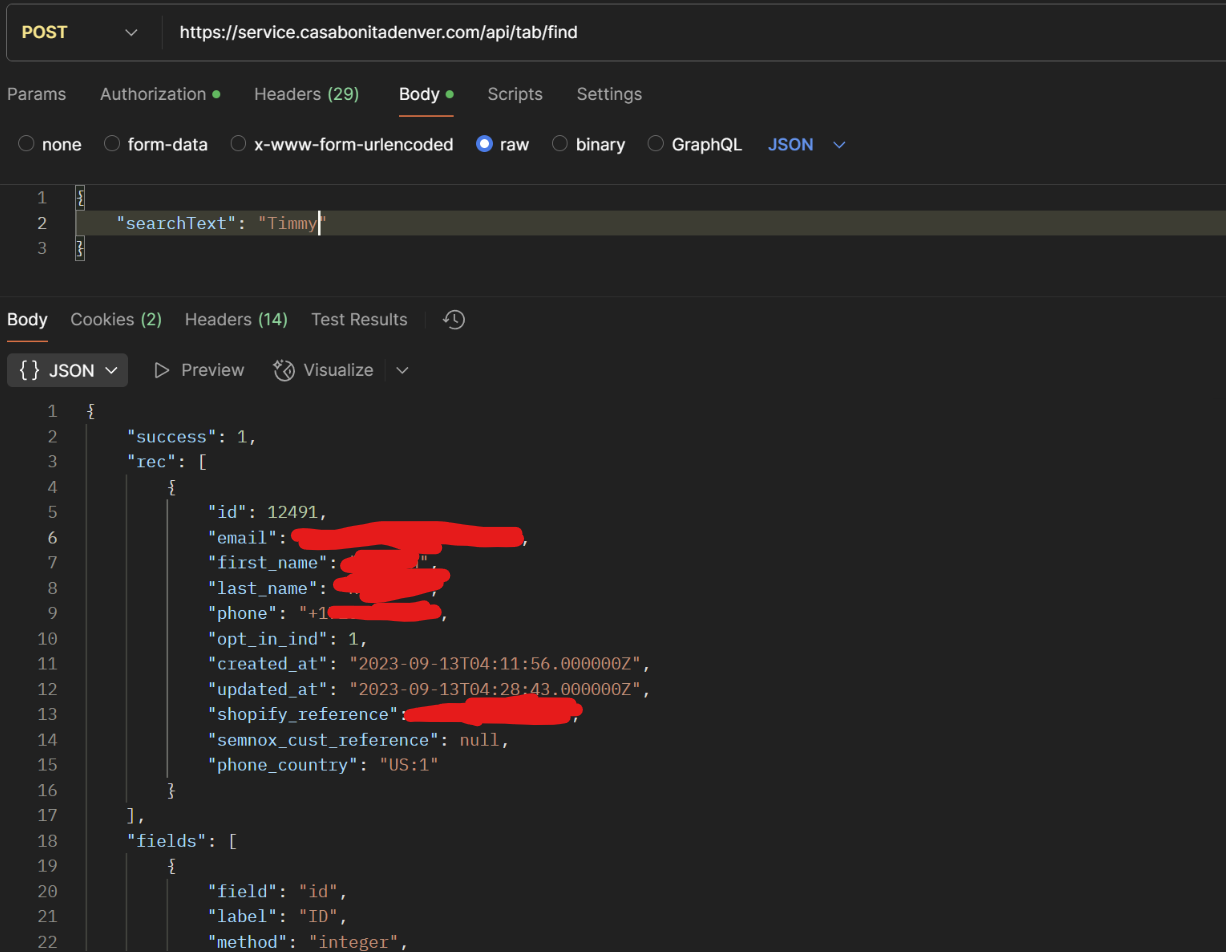Screen dimensions: 1226x952
Task: Click the semnox_cust_reference null value
Action: click(x=479, y=740)
